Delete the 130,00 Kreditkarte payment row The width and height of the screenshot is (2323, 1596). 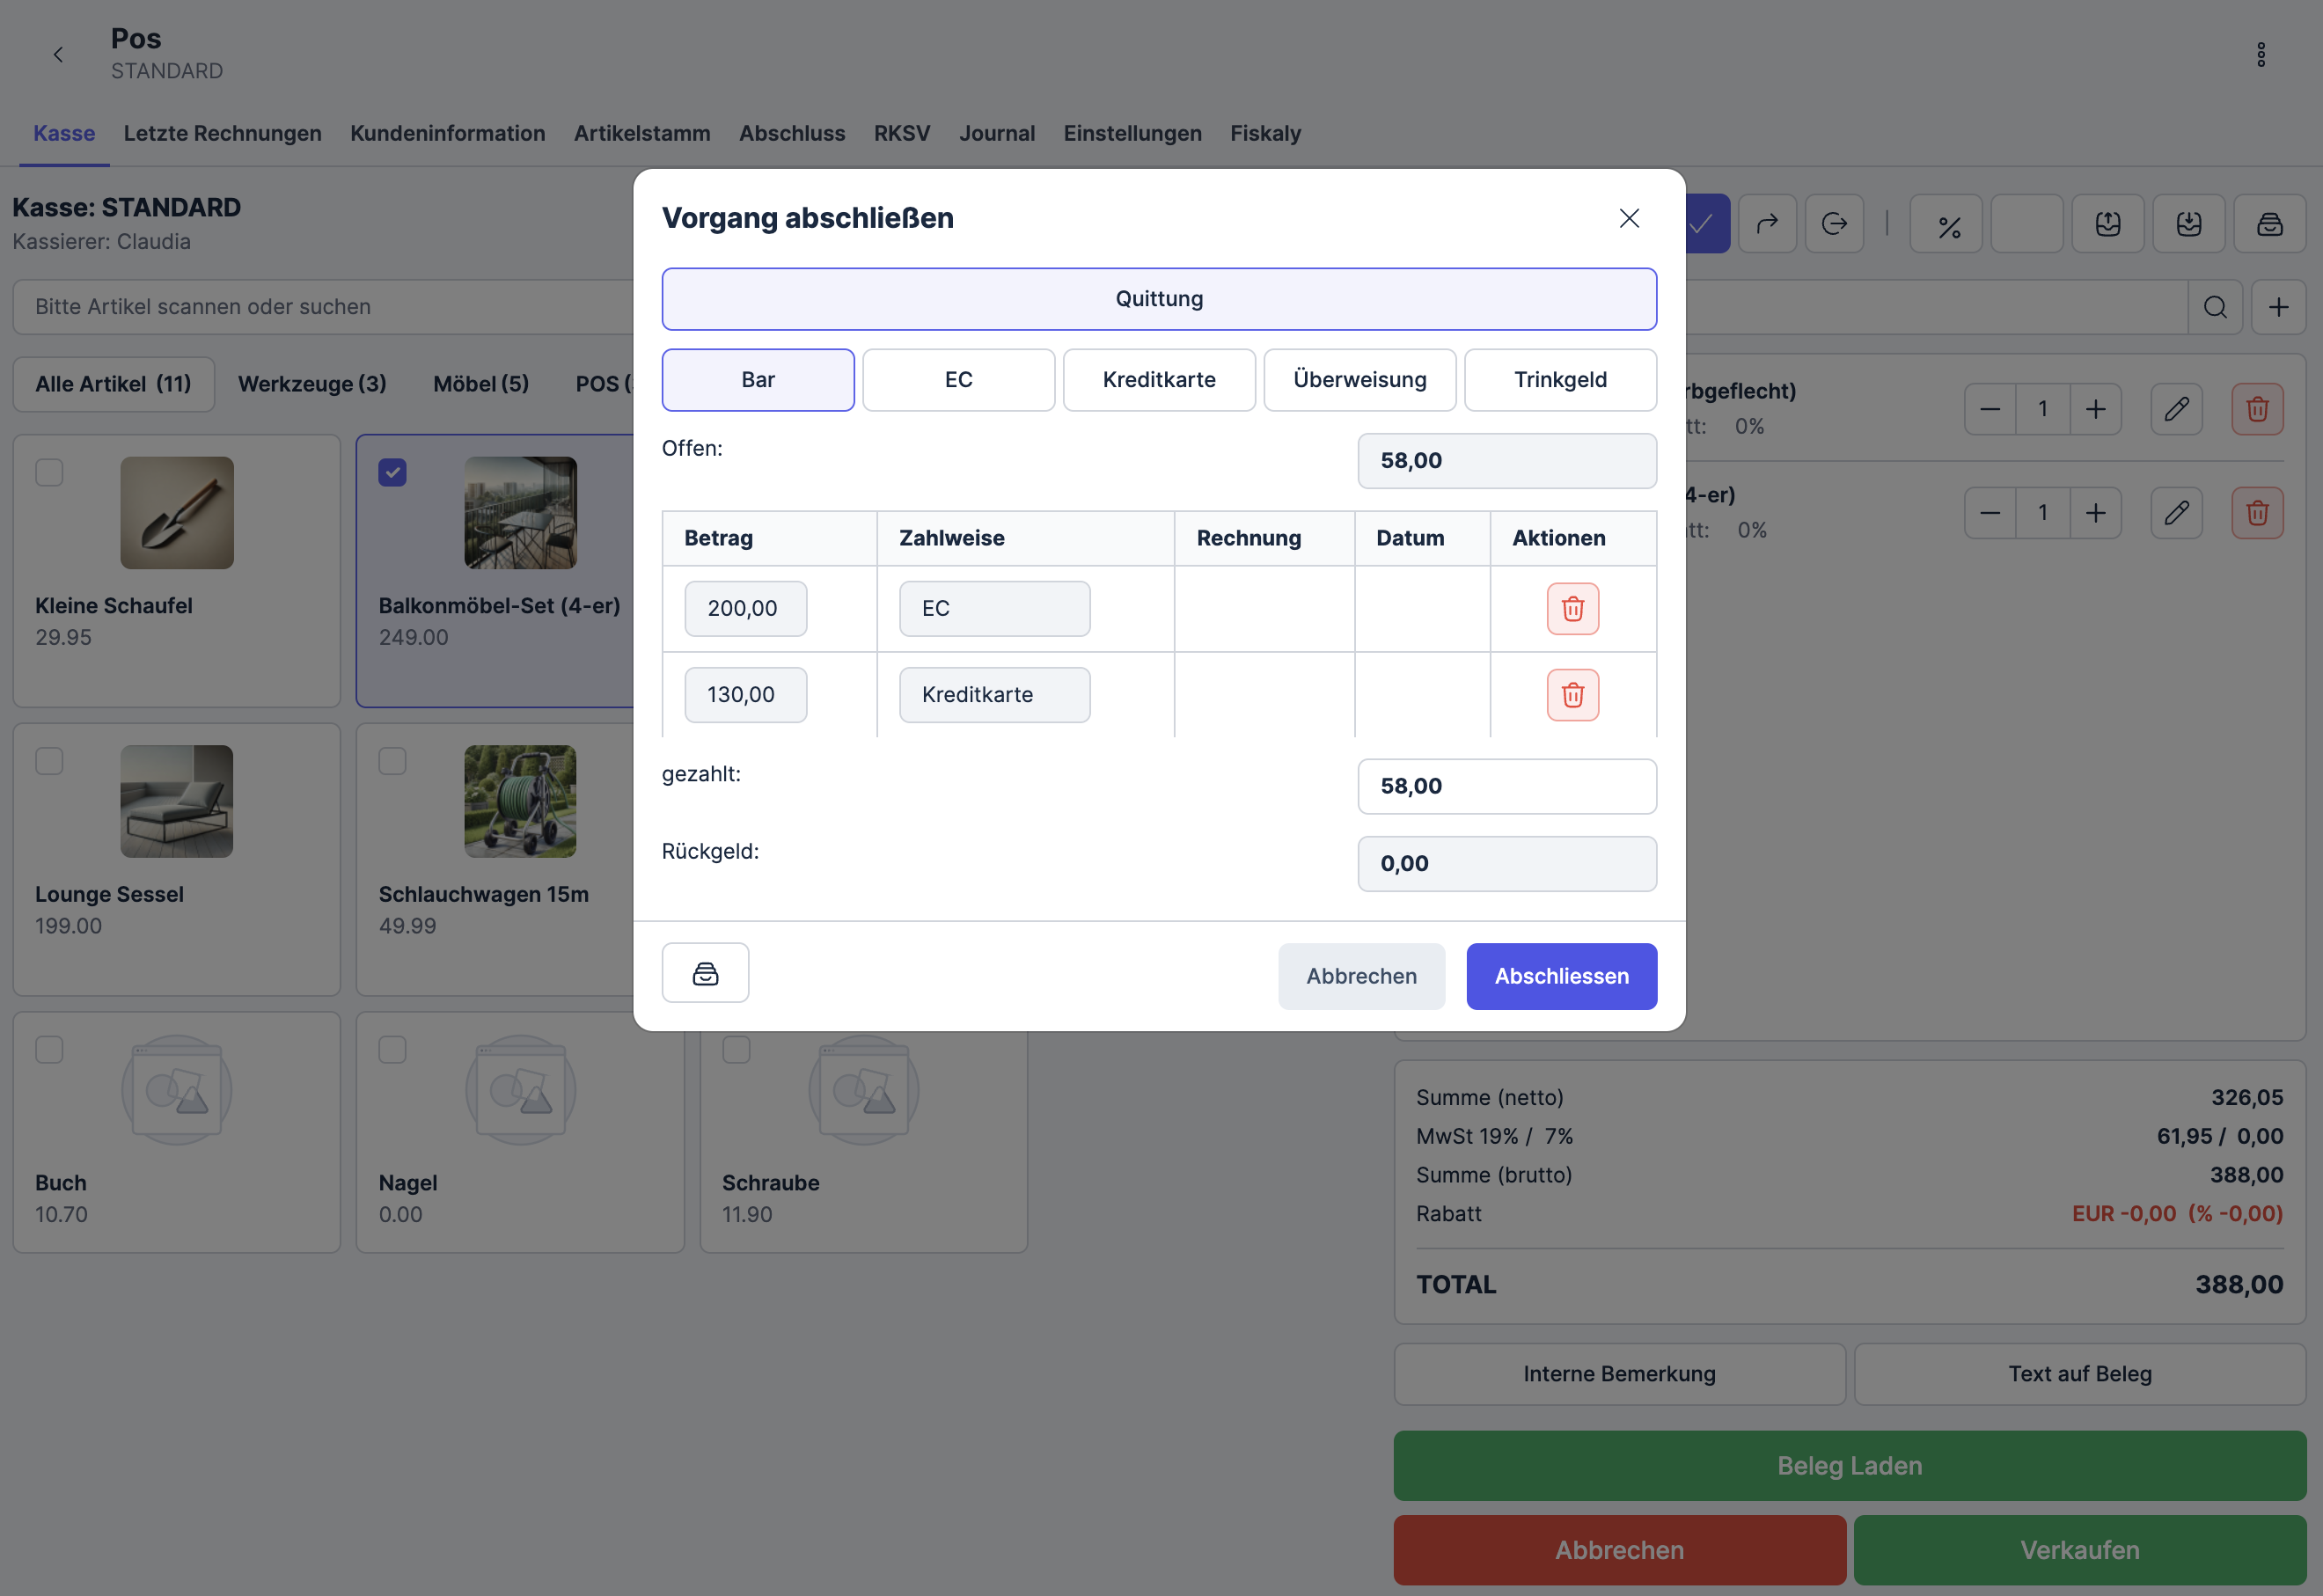1572,694
